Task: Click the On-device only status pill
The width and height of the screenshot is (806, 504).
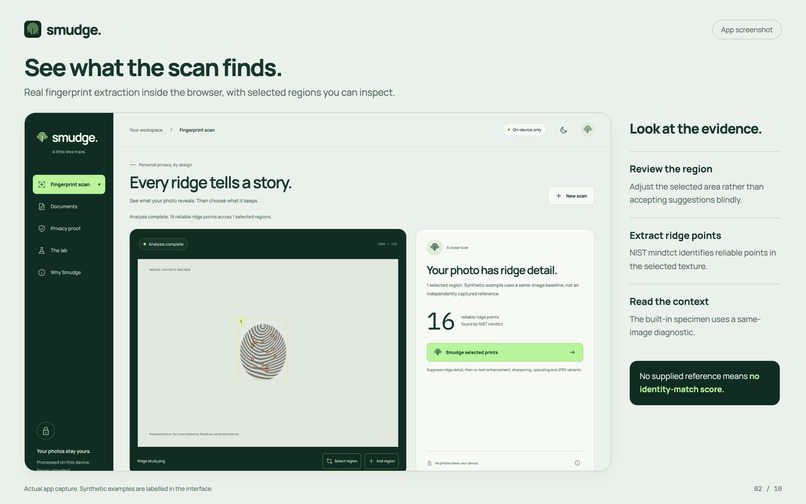Action: click(x=524, y=130)
